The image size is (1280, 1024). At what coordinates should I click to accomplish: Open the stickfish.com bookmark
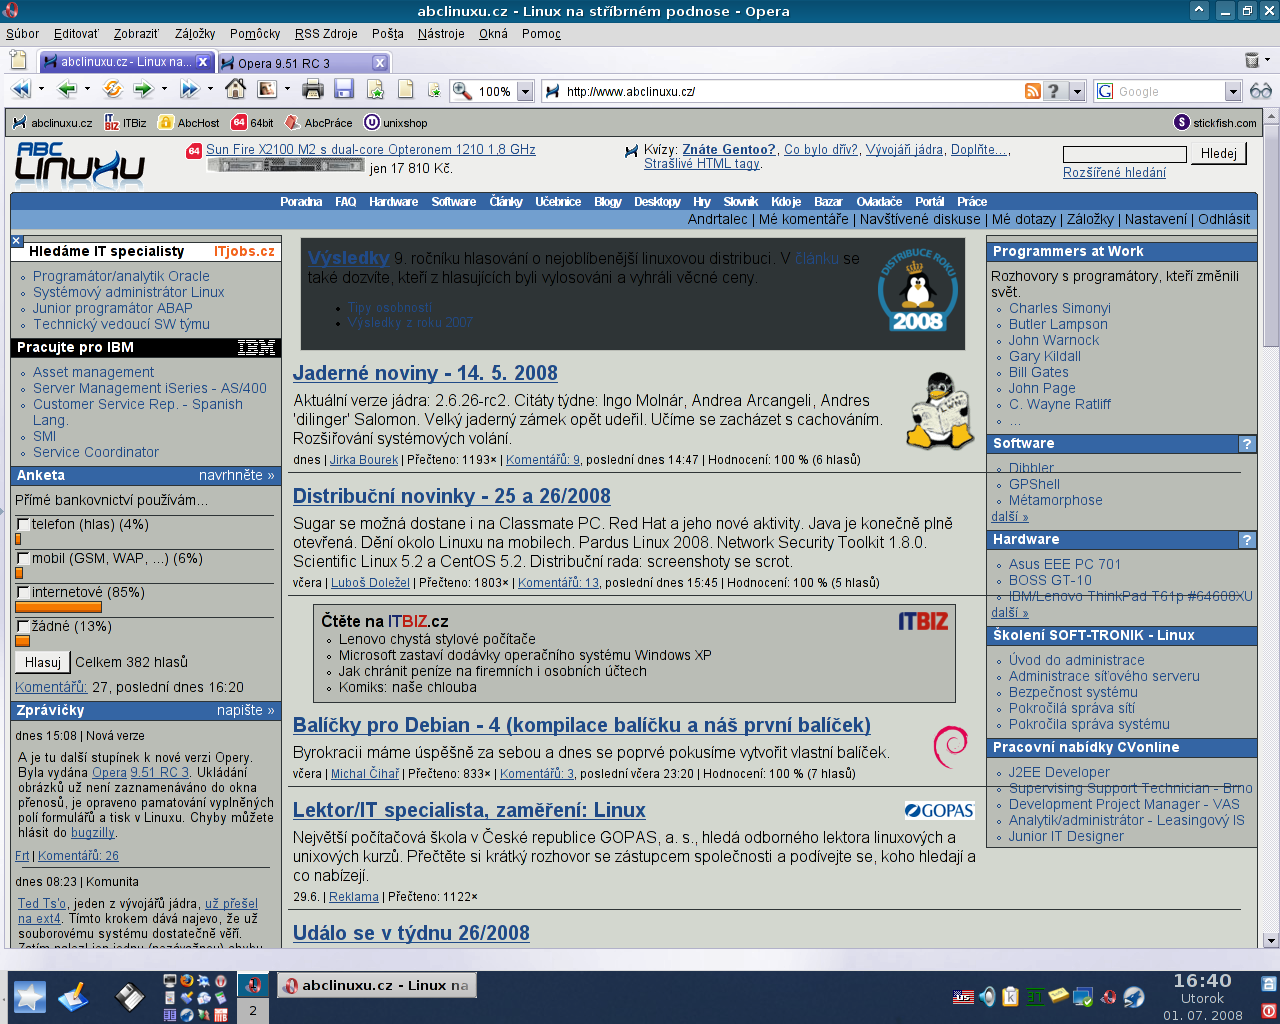1215,123
